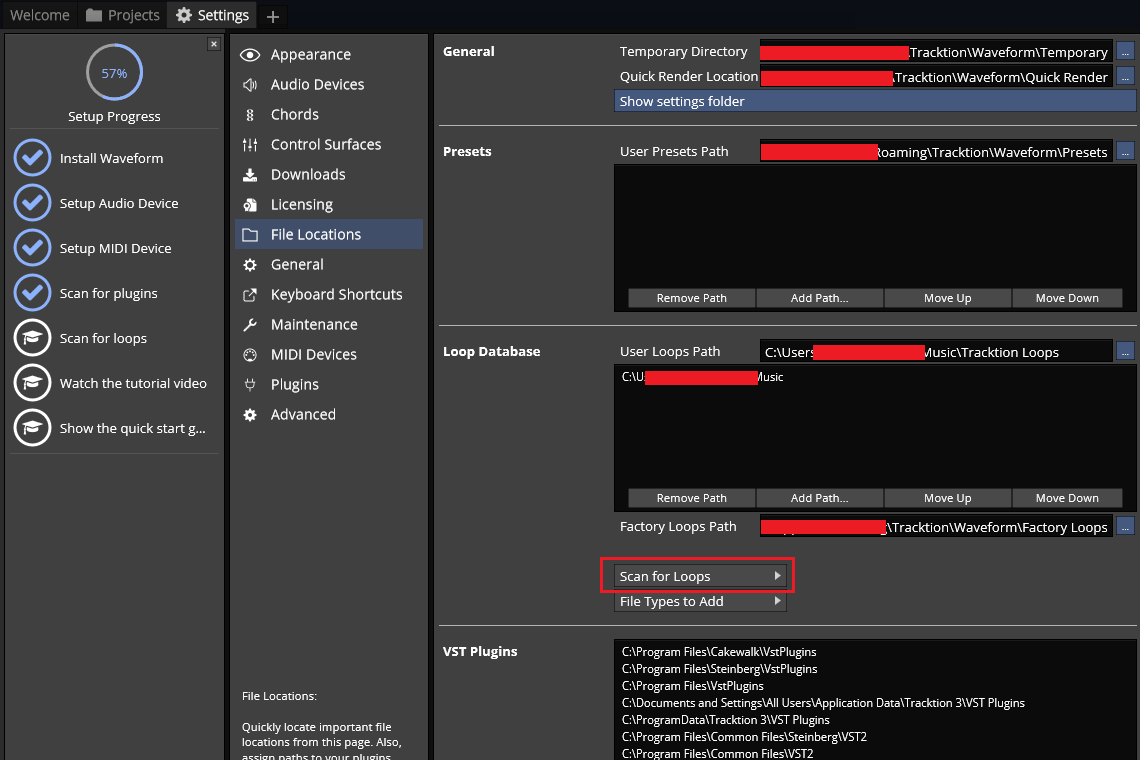1140x760 pixels.
Task: Browse for Temporary Directory using ... button
Action: [x=1126, y=51]
